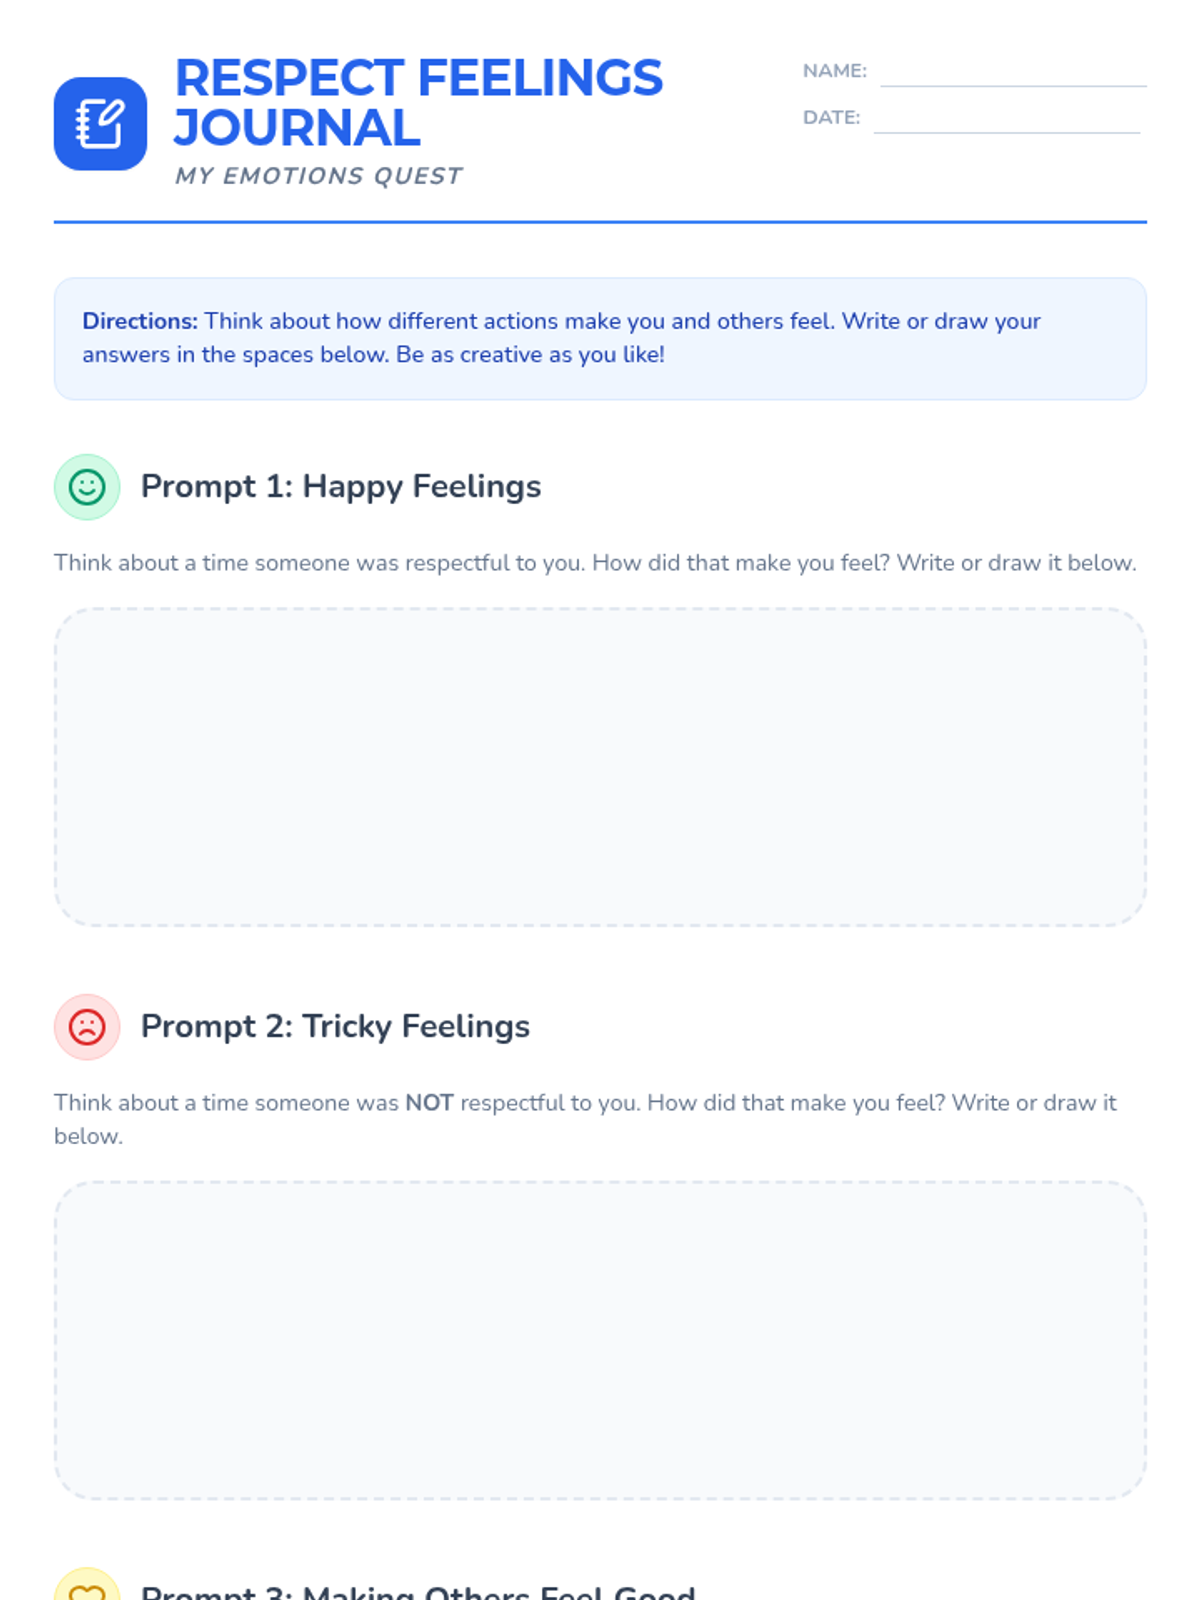The width and height of the screenshot is (1200, 1600).
Task: Click the green smiley face icon
Action: tap(87, 487)
